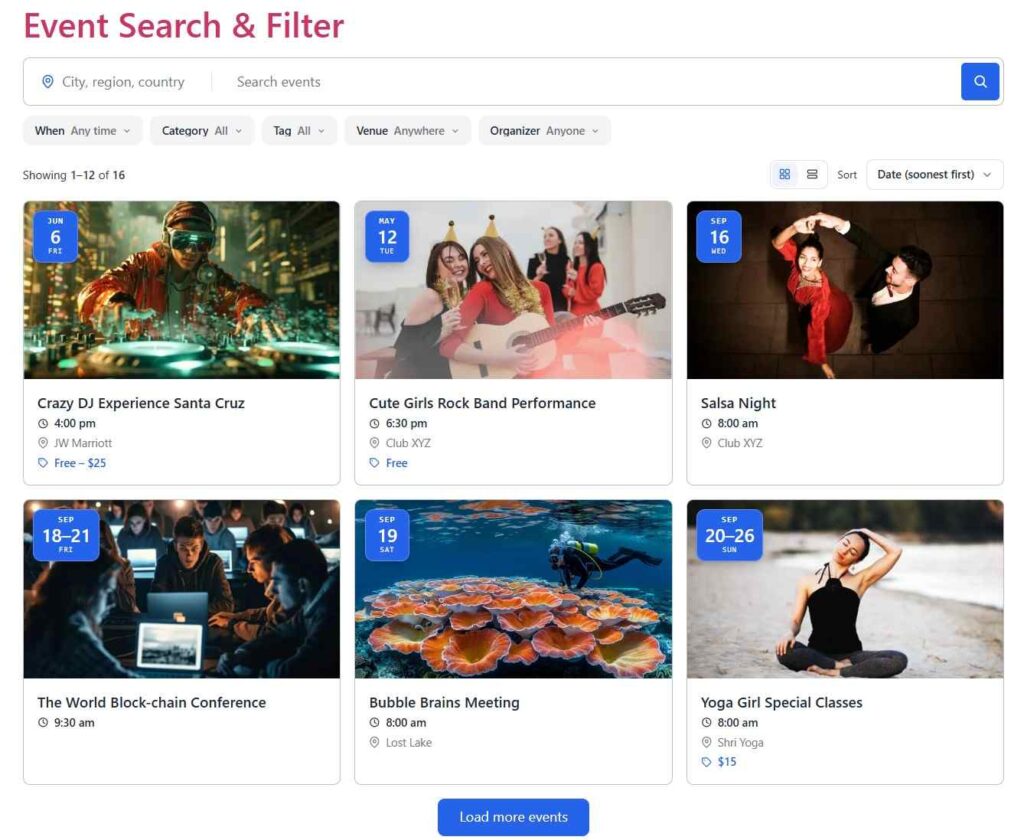Open The World Block-chain Conference title
The width and height of the screenshot is (1024, 840).
152,702
